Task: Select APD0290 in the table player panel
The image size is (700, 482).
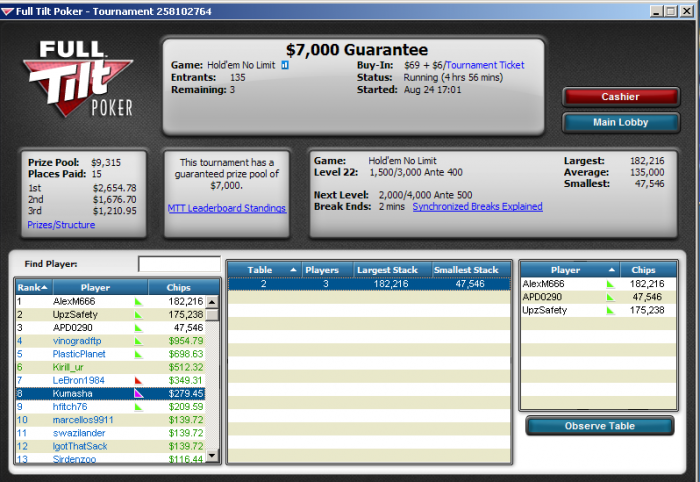Action: click(x=599, y=297)
